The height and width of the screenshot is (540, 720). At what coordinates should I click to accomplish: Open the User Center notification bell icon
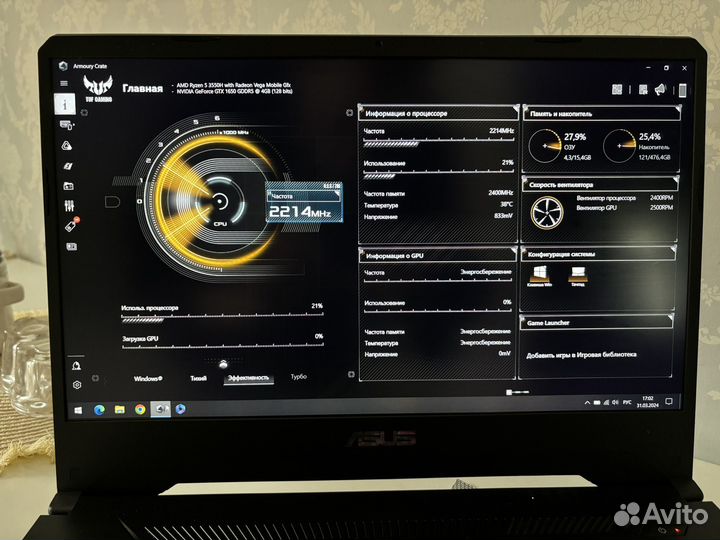76,366
